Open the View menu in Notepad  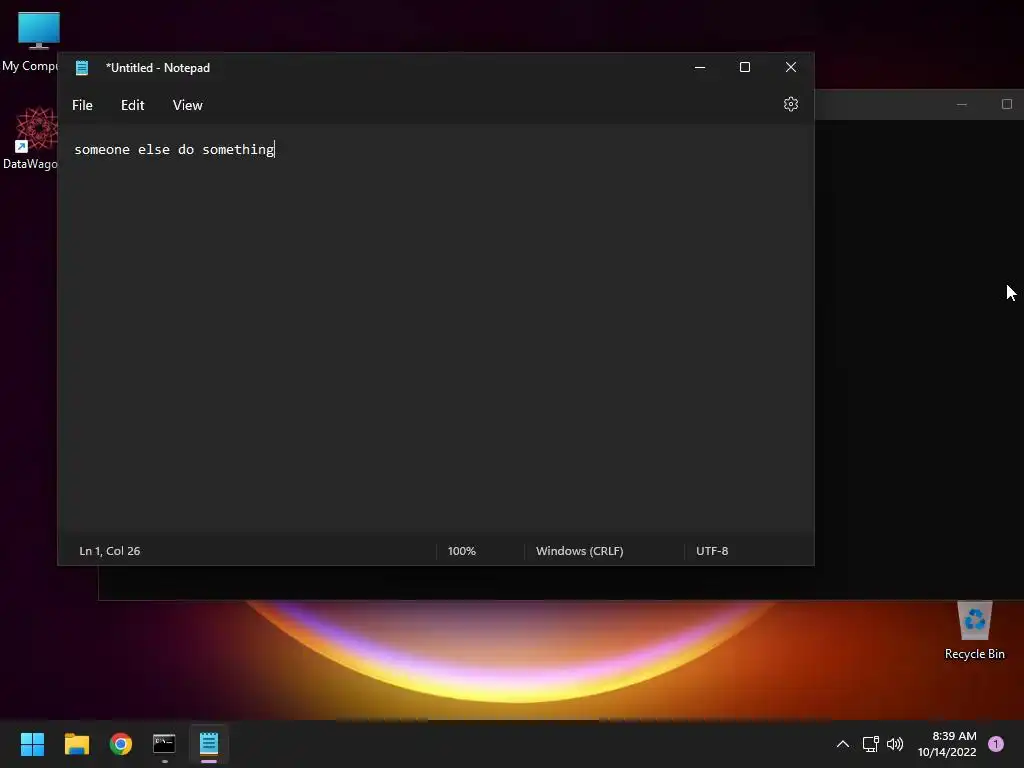187,105
